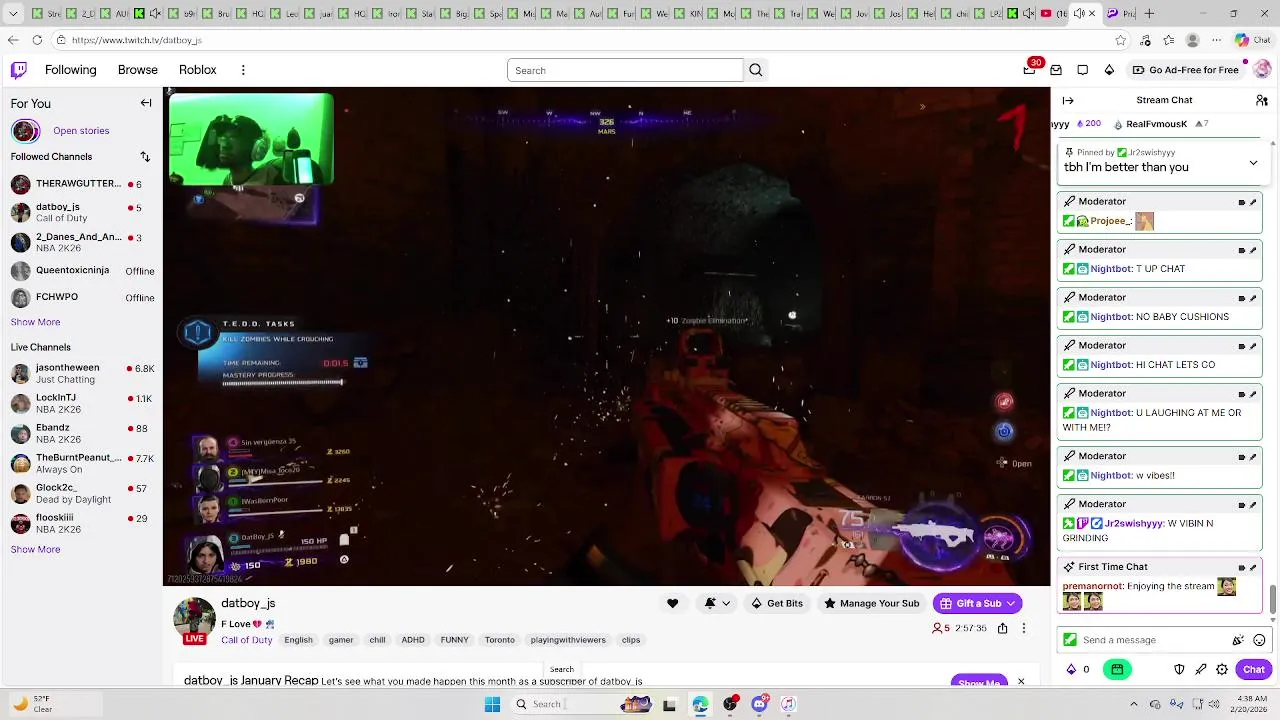
Task: Go to Twitch home via logo
Action: 19,70
